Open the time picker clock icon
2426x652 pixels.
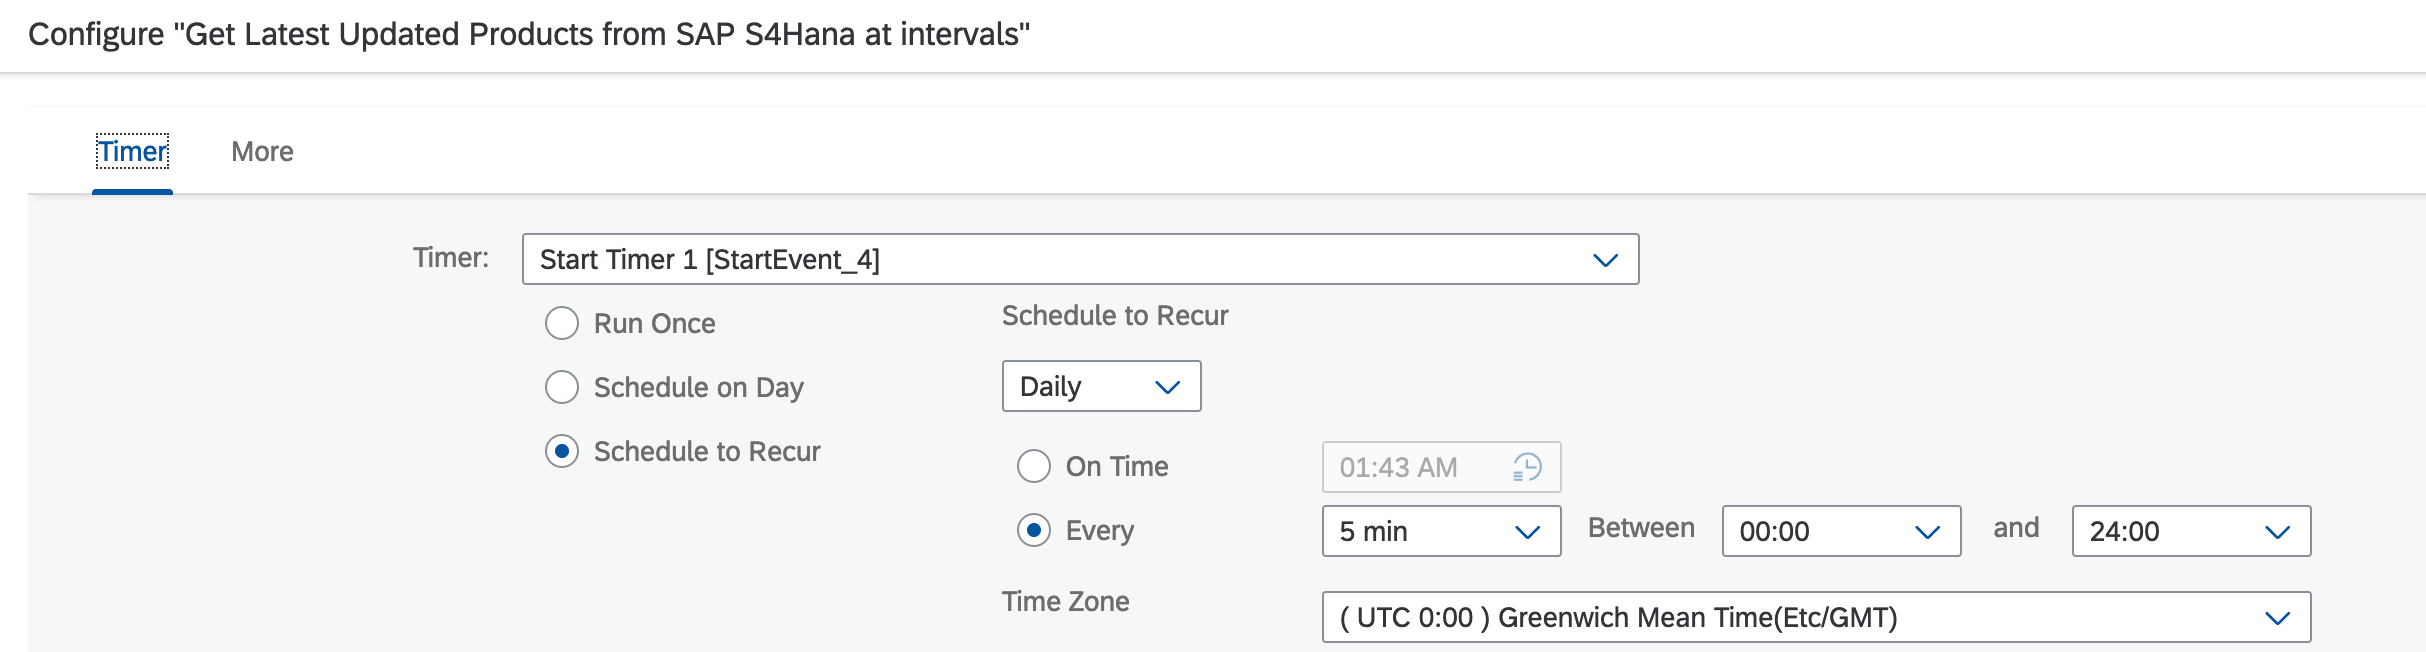[x=1527, y=467]
